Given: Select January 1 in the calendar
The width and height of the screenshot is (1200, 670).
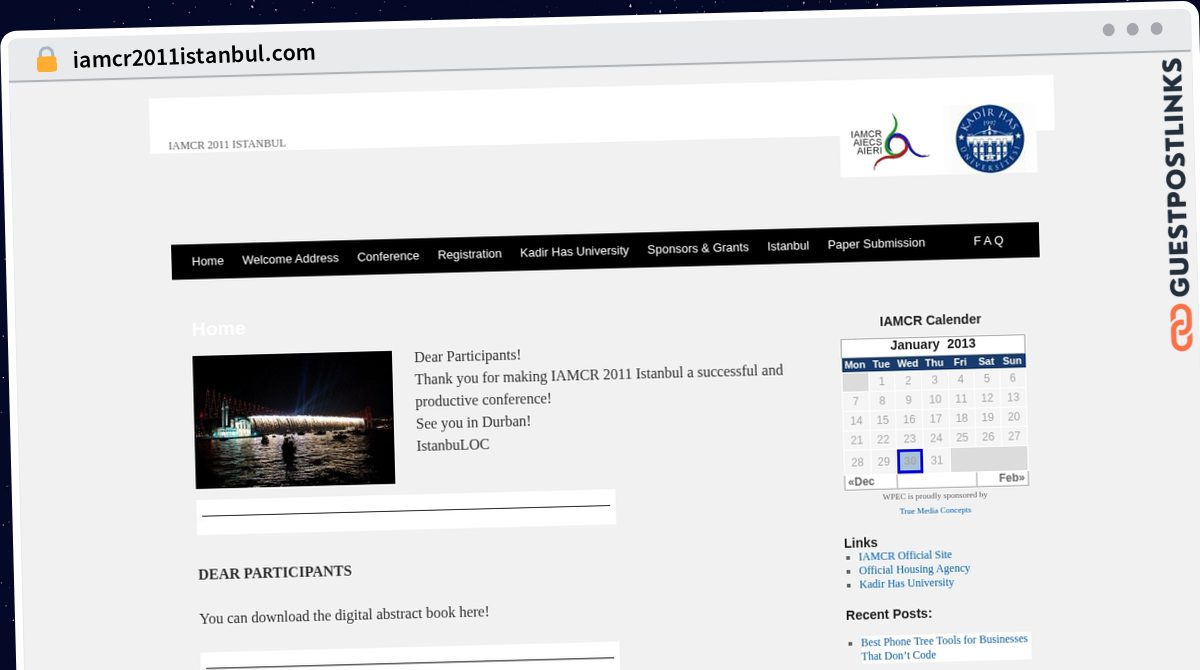Looking at the screenshot, I should (x=881, y=381).
